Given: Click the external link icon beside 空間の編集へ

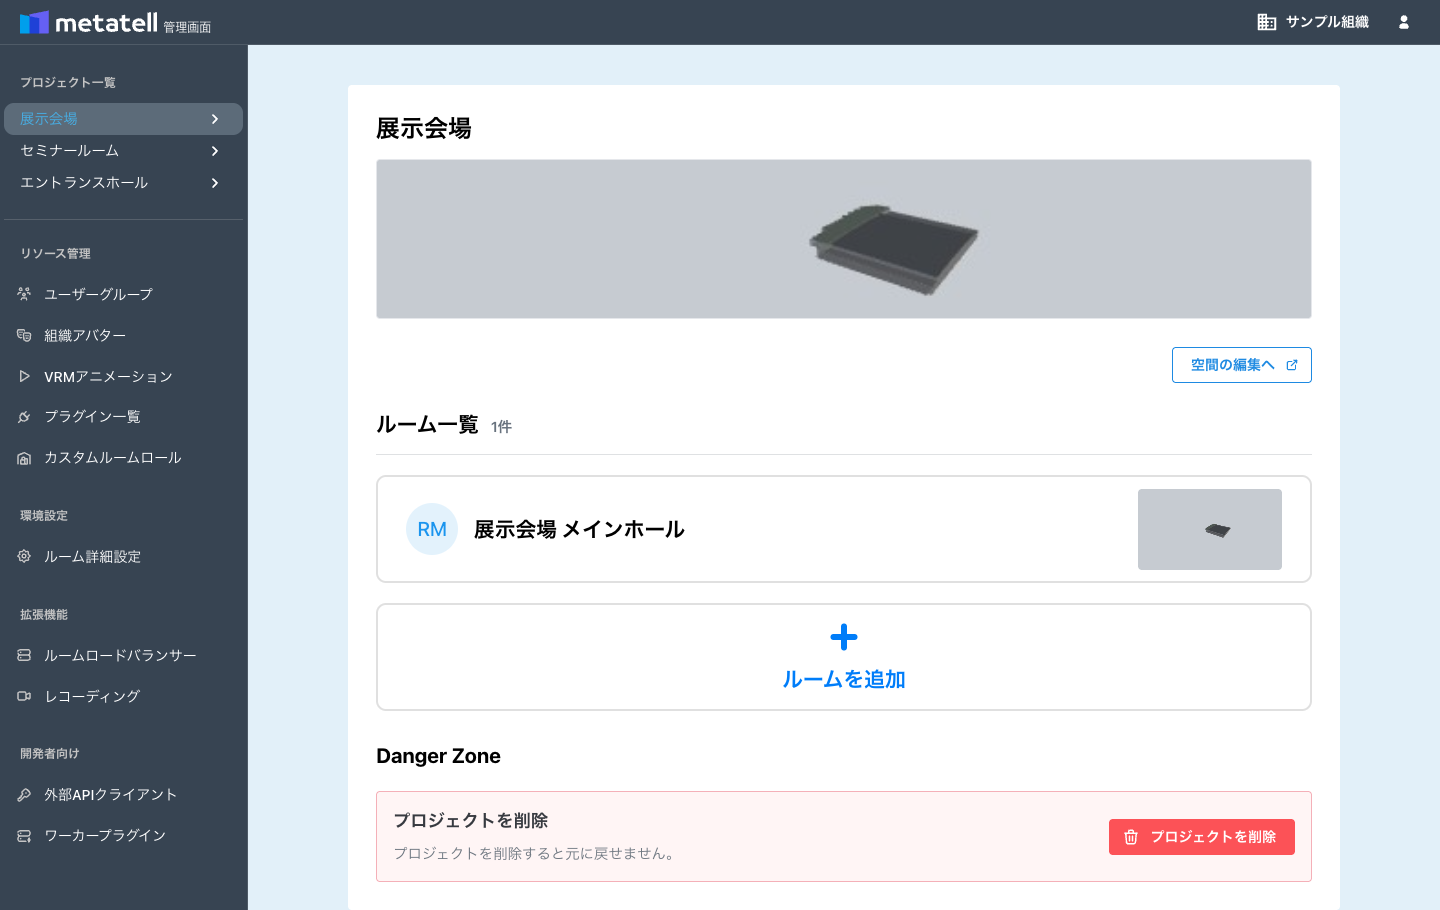Looking at the screenshot, I should [x=1292, y=365].
